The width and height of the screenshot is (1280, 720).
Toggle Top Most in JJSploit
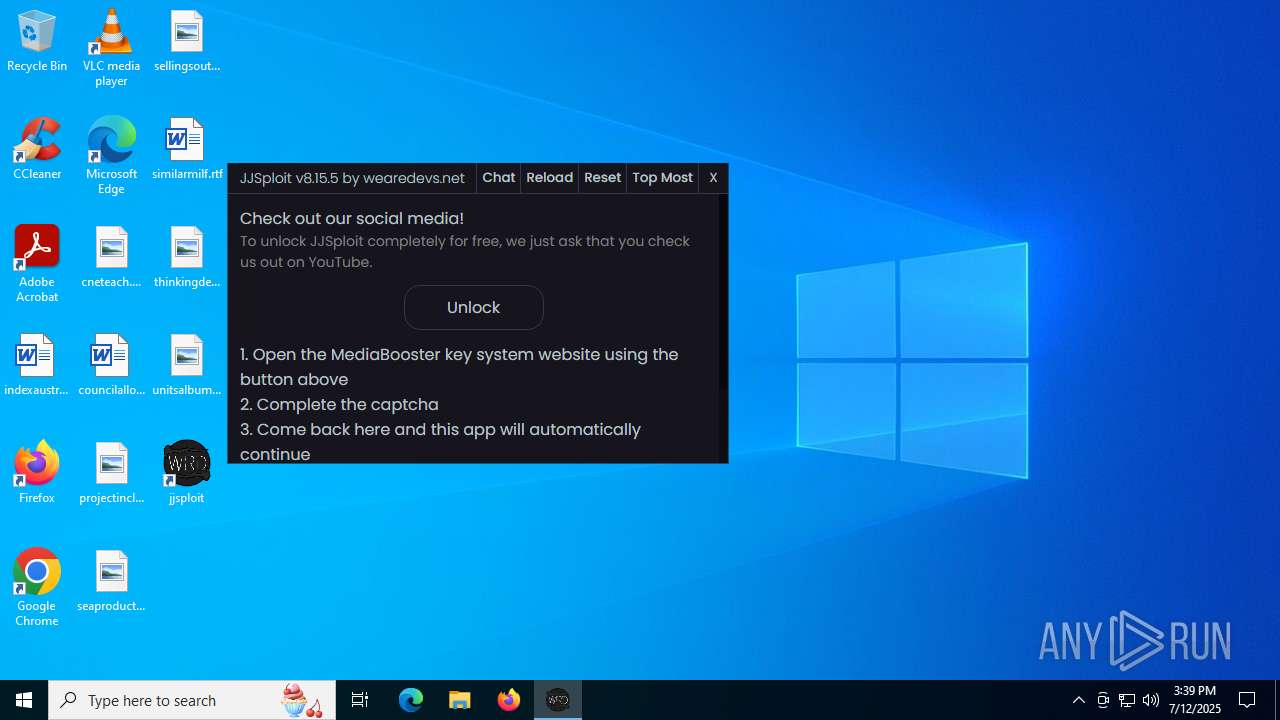(662, 178)
